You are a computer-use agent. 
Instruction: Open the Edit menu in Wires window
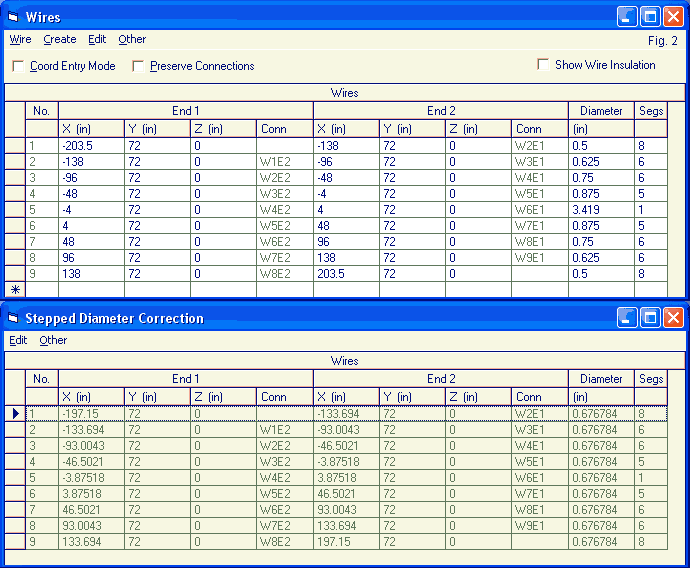(97, 40)
